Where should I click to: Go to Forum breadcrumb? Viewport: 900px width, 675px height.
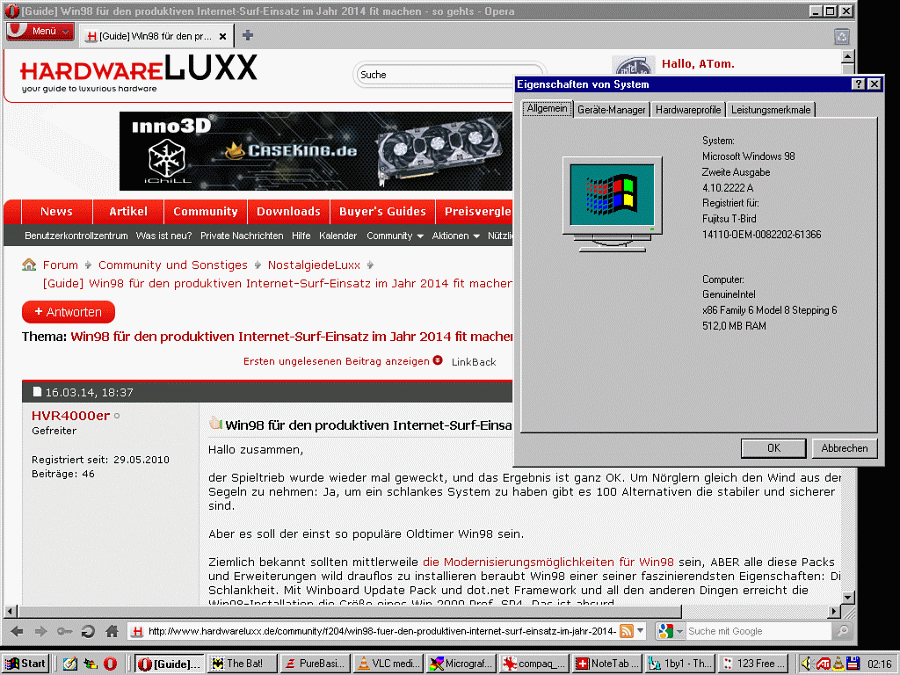click(60, 265)
